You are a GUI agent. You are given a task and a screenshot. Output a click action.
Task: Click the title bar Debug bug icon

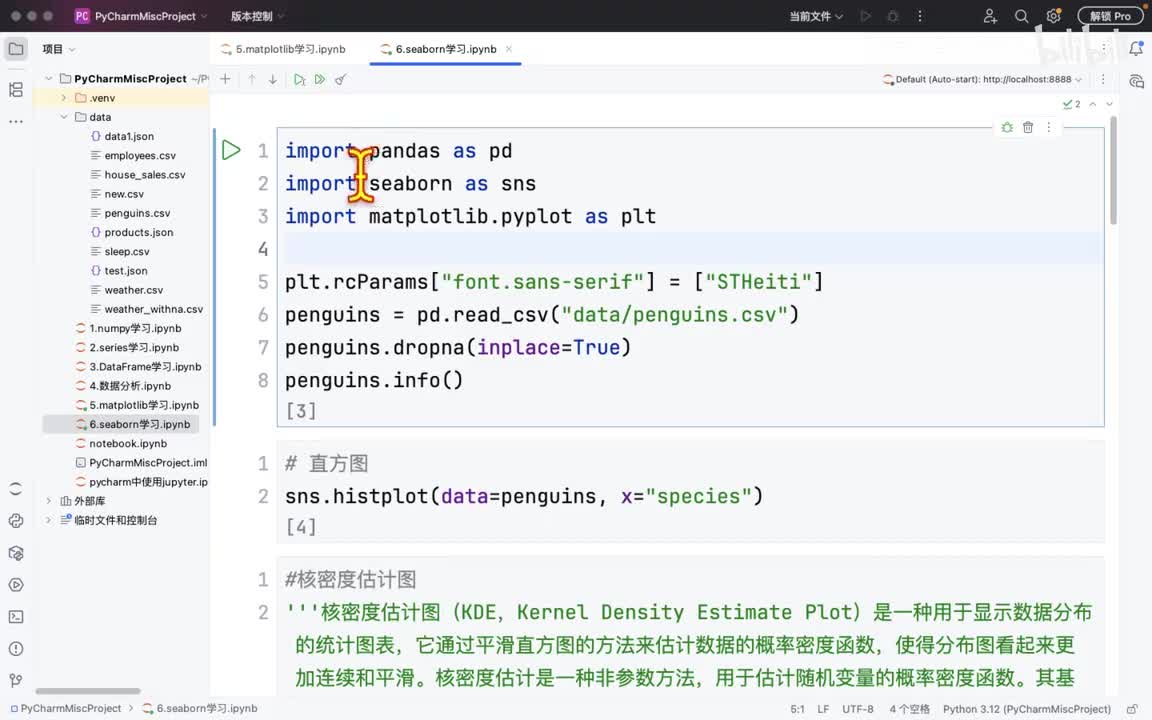[893, 16]
